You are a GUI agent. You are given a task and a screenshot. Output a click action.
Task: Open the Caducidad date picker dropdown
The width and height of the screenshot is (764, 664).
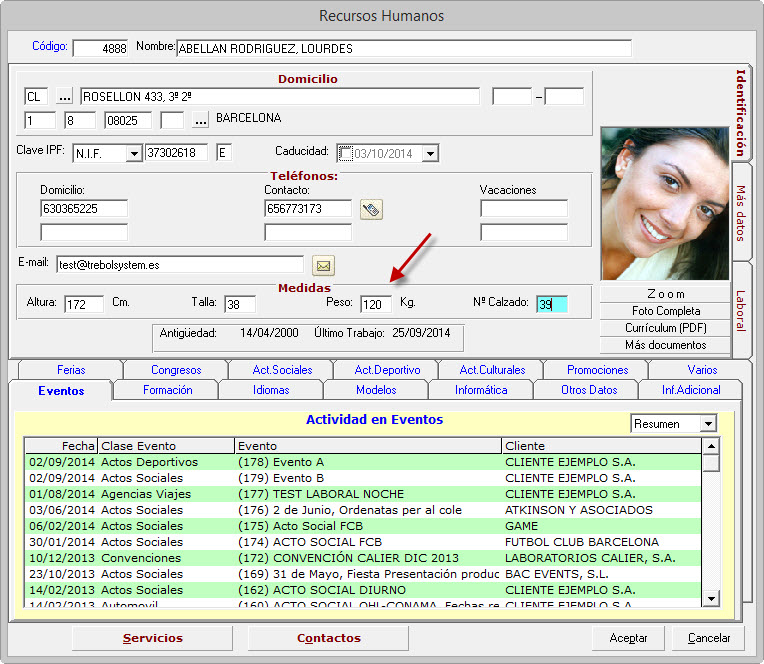click(430, 154)
